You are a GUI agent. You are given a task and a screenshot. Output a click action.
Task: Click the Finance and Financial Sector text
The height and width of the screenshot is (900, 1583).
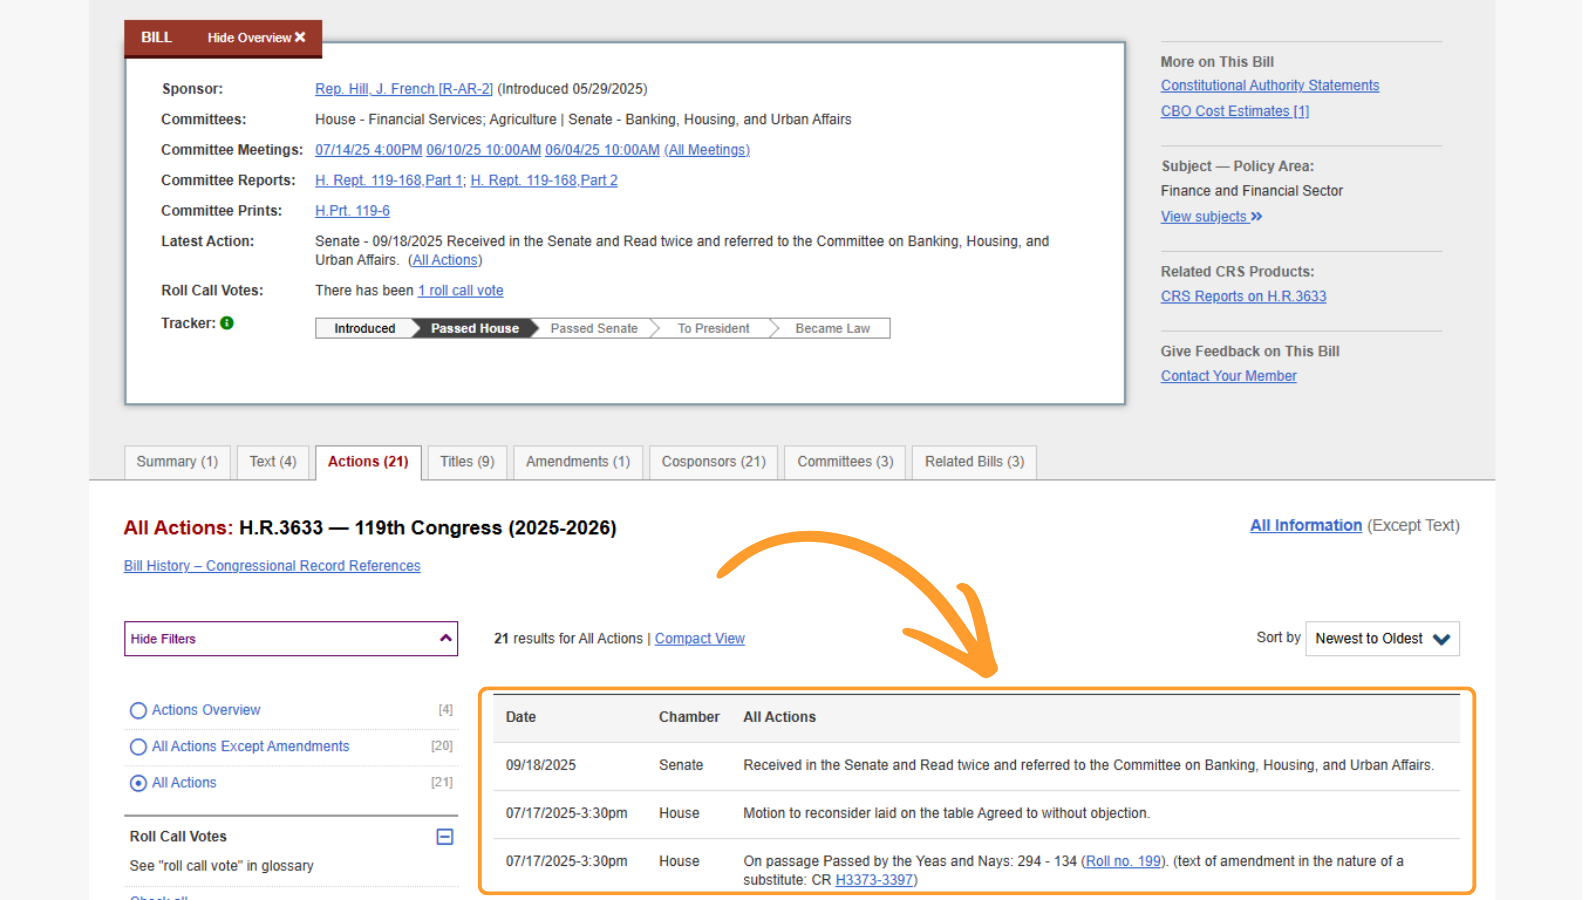click(1251, 191)
